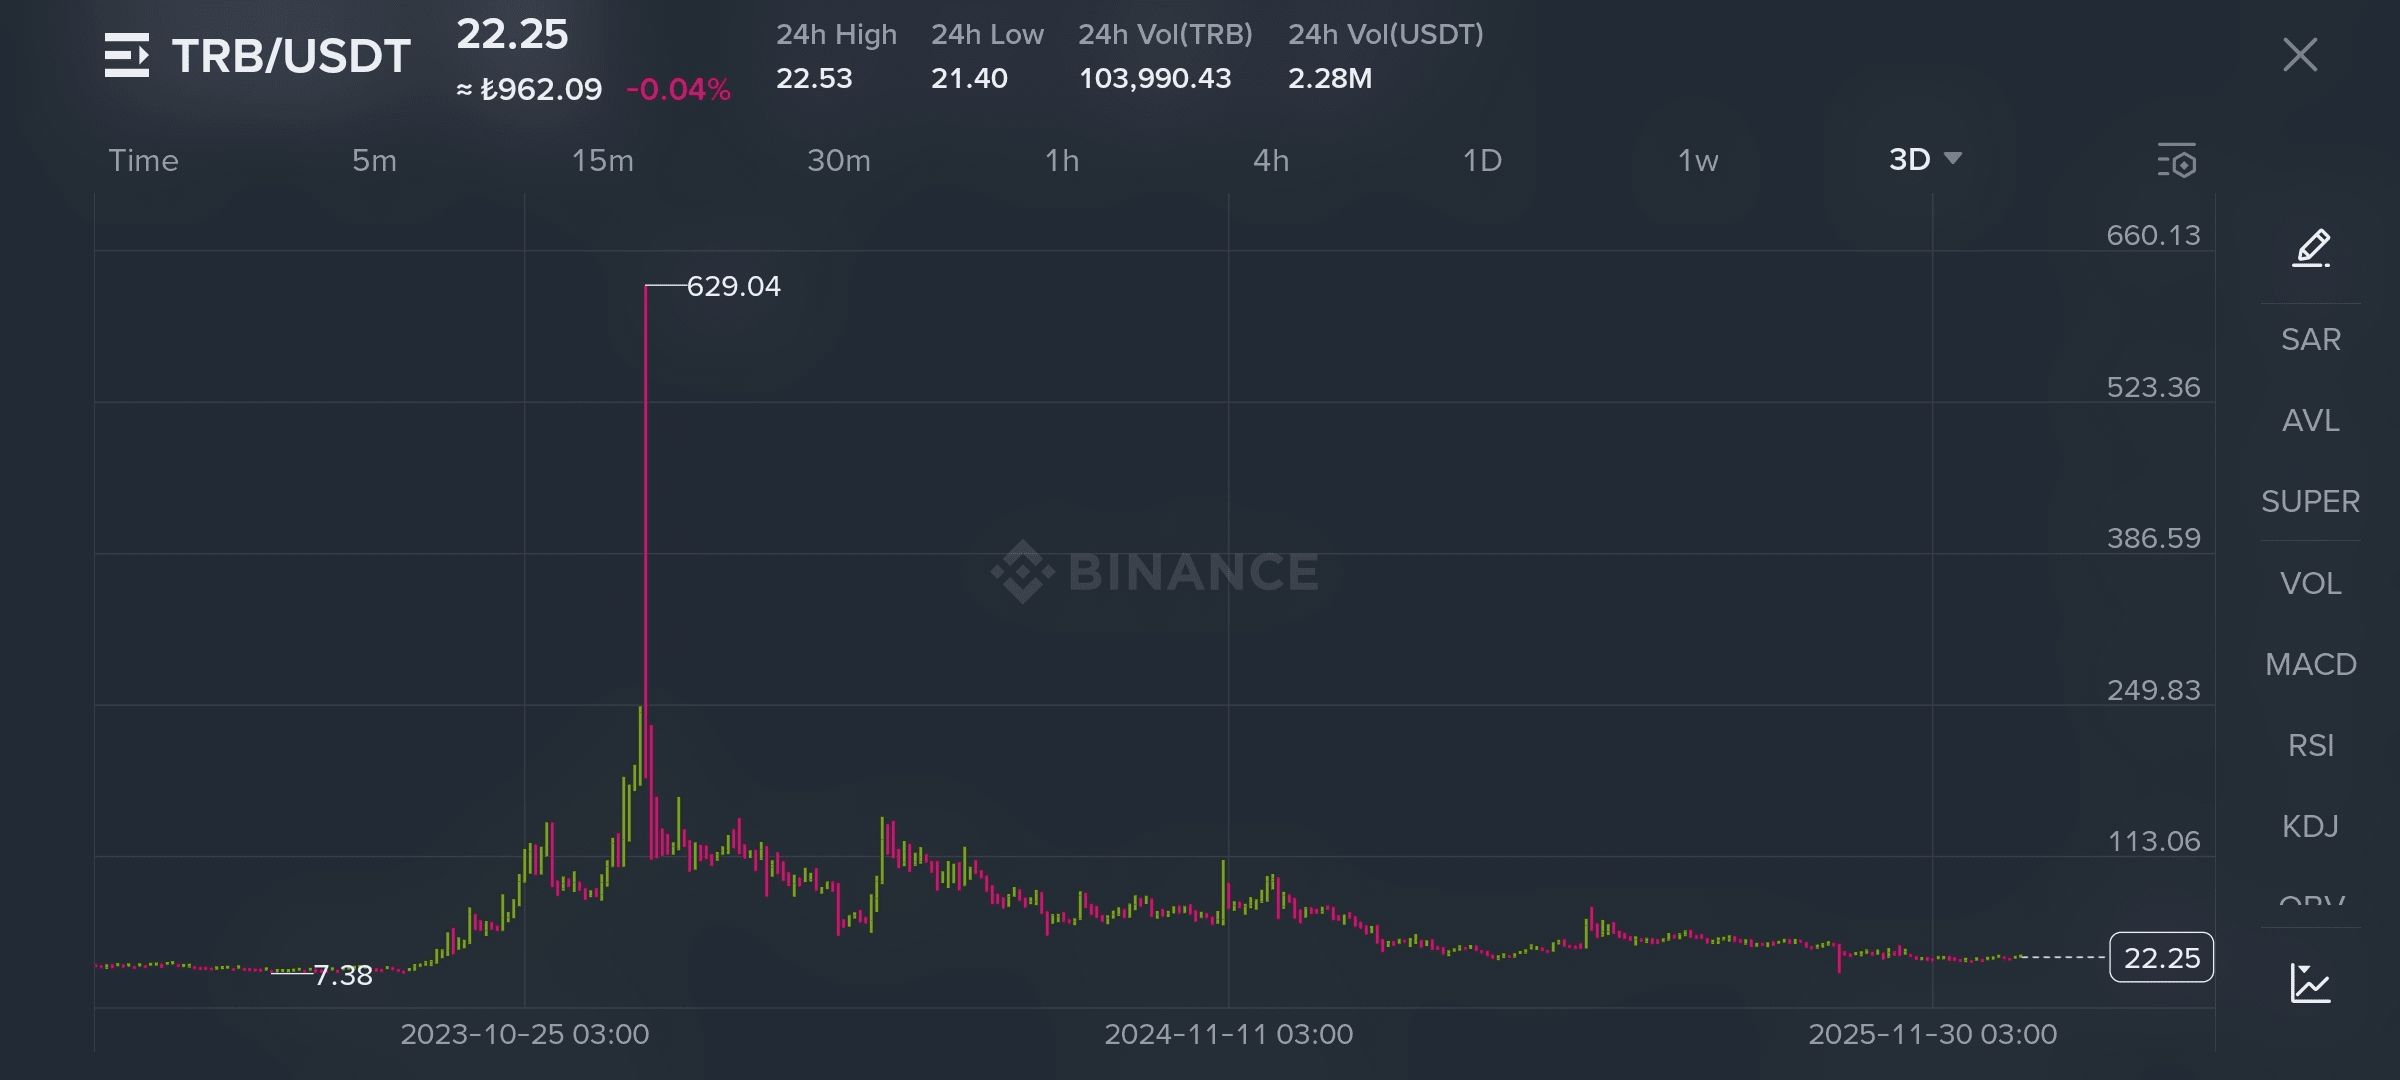2400x1080 pixels.
Task: Open the trading pair list menu icon
Action: 127,55
